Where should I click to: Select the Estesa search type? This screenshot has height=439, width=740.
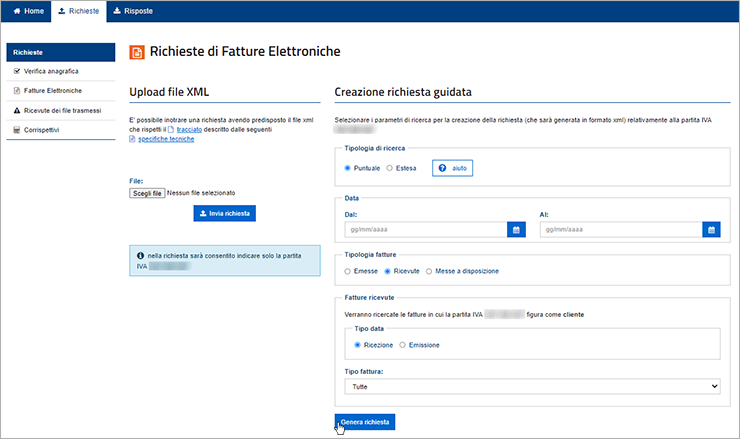pos(389,168)
